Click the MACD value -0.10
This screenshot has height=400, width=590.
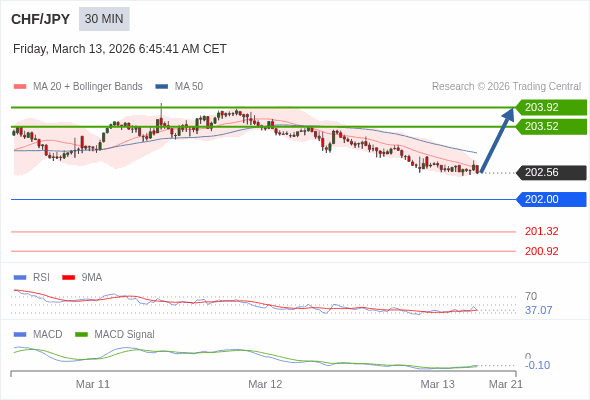click(x=537, y=365)
